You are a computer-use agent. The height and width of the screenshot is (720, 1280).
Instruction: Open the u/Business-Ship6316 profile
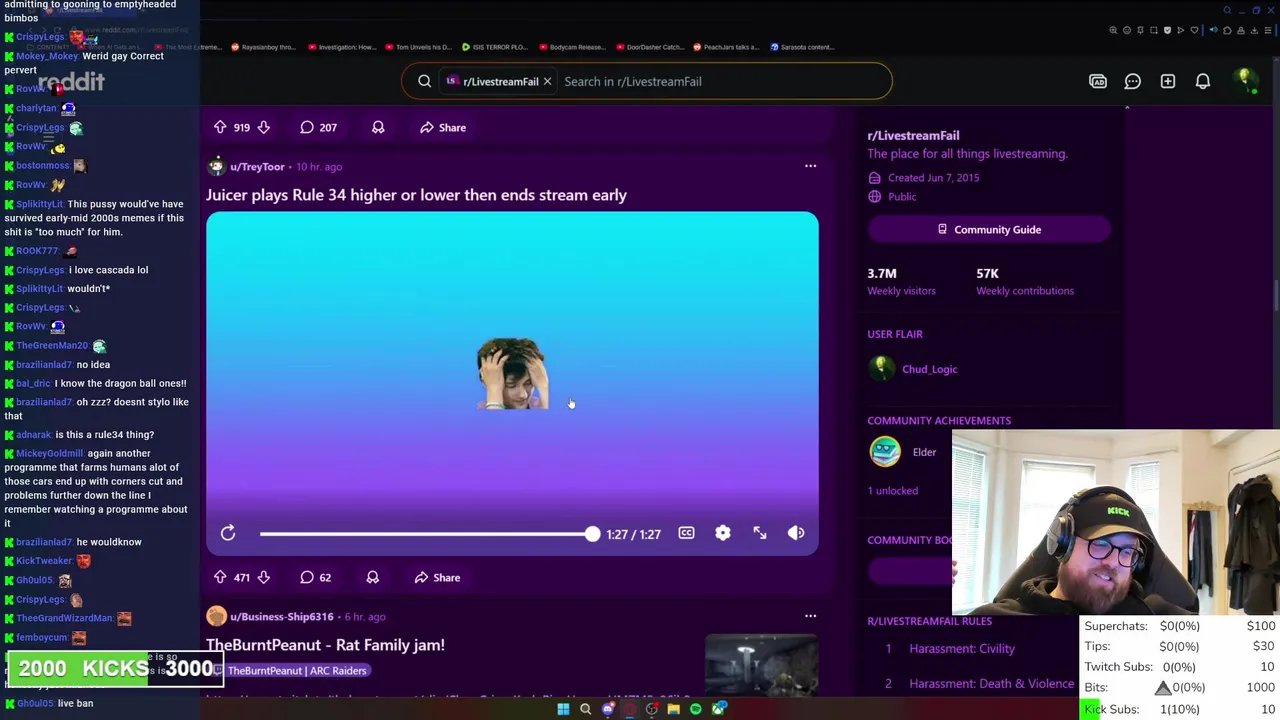(282, 616)
